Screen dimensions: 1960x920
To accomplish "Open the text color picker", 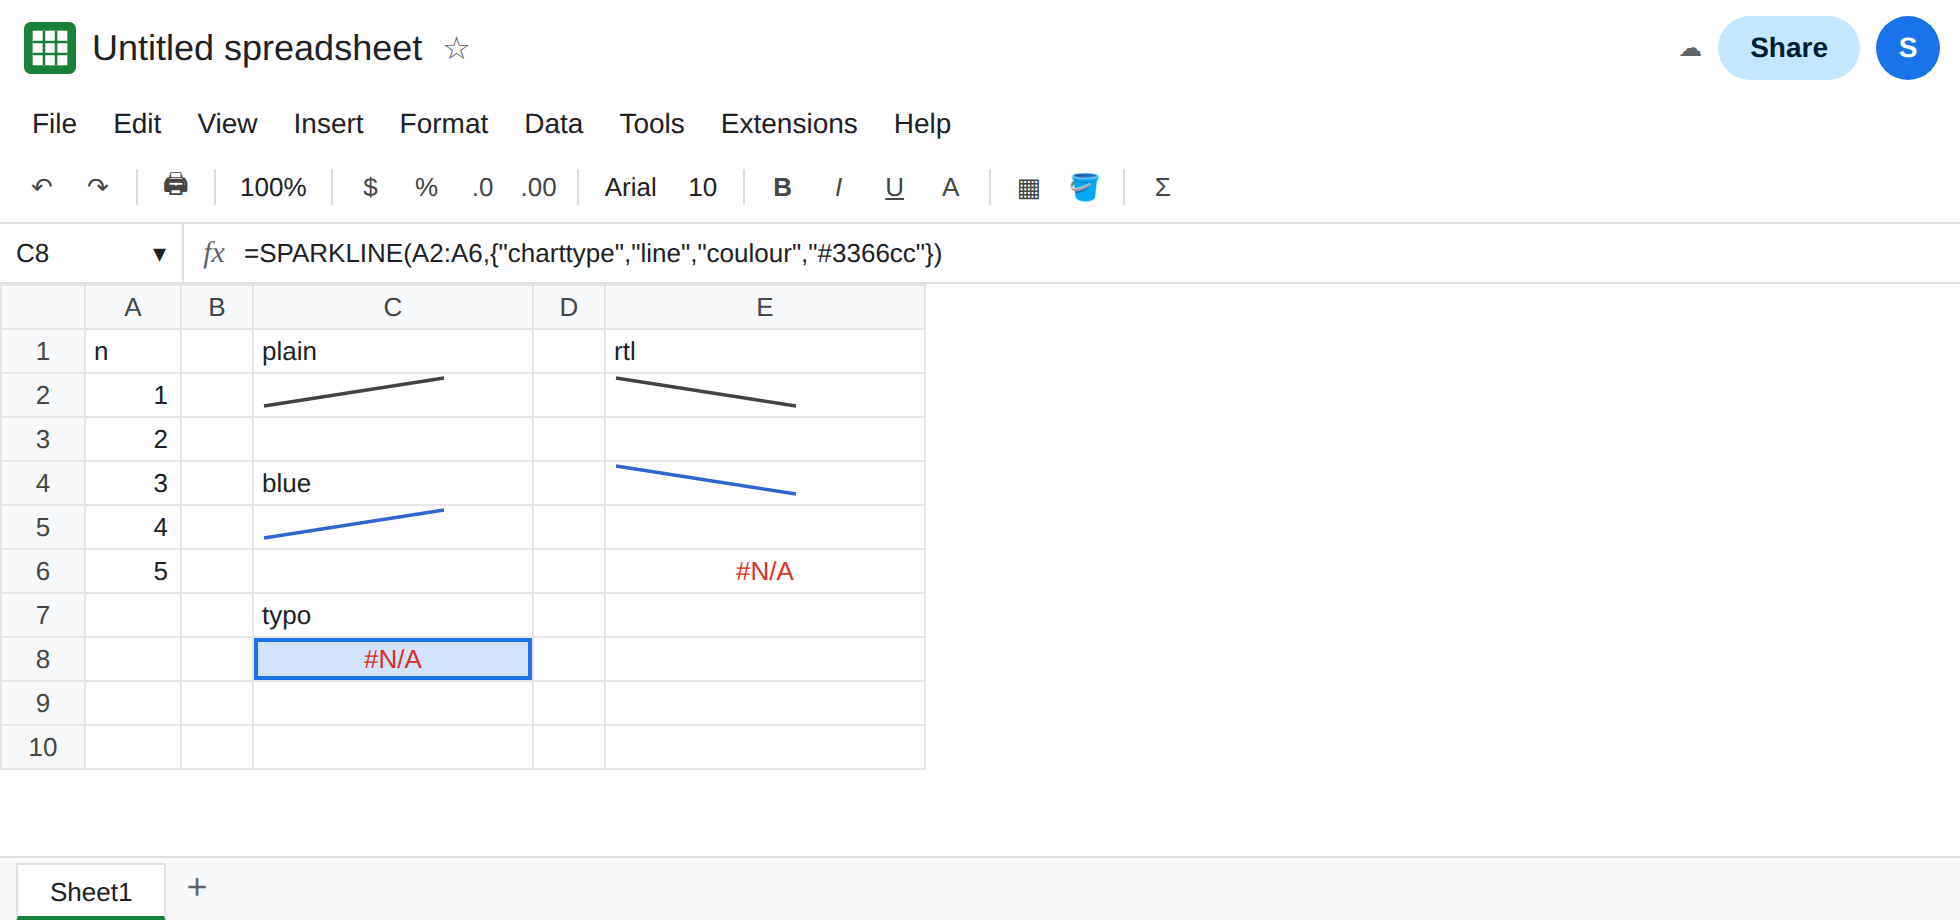I will [950, 187].
